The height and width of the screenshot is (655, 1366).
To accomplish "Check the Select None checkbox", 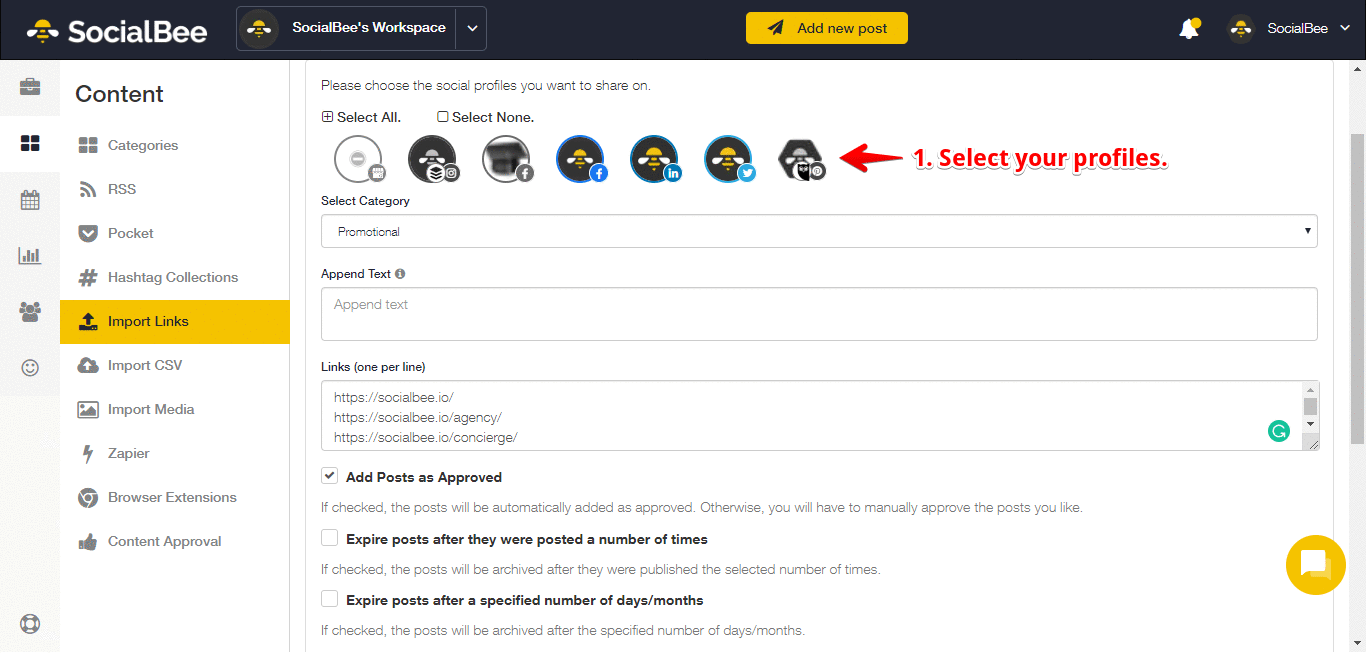I will (443, 117).
